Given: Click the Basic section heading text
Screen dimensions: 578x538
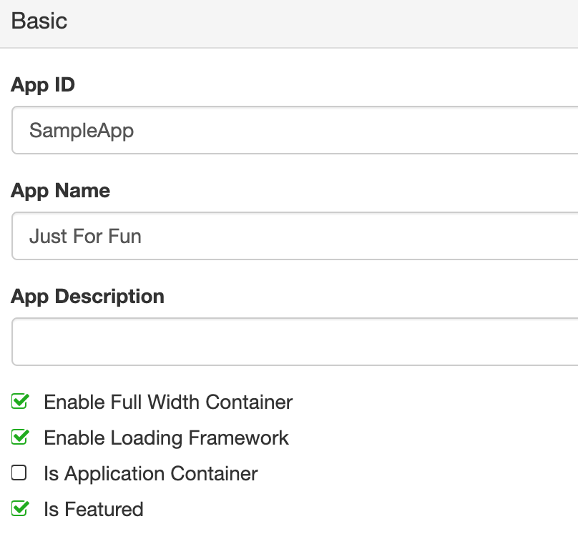Looking at the screenshot, I should point(39,21).
